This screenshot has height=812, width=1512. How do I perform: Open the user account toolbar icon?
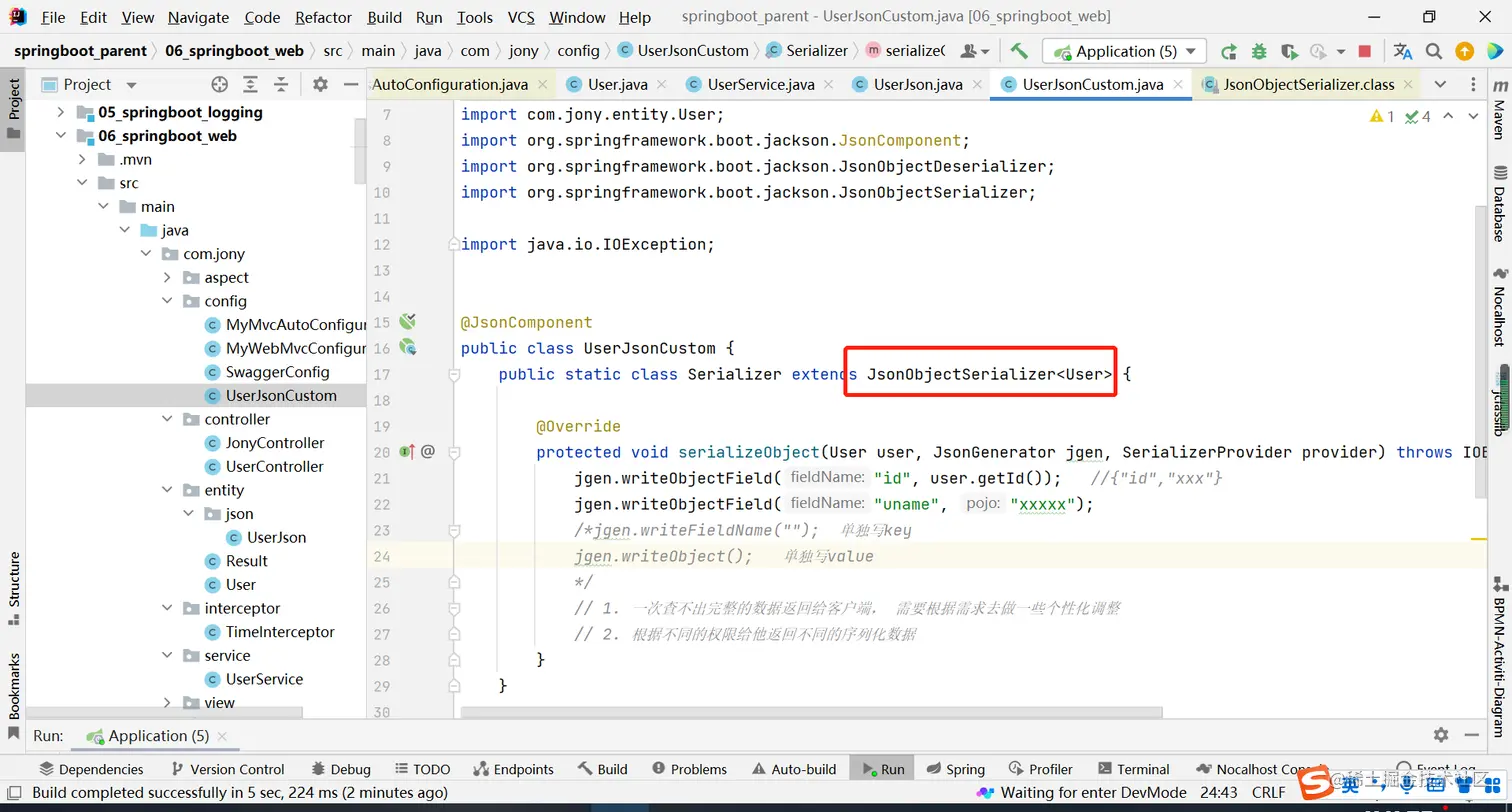click(x=974, y=51)
